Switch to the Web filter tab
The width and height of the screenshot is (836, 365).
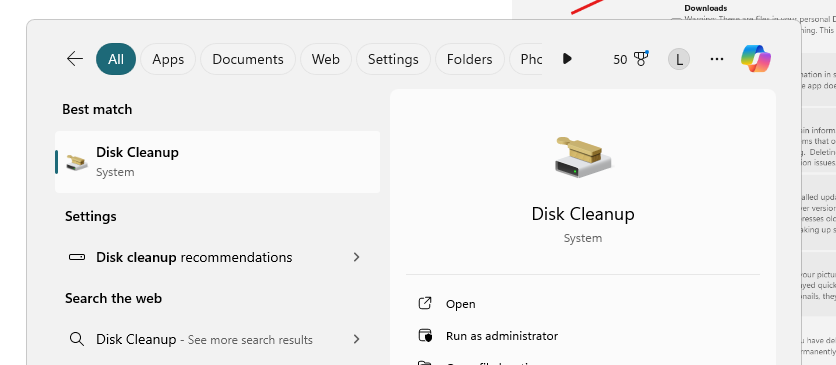coord(326,59)
